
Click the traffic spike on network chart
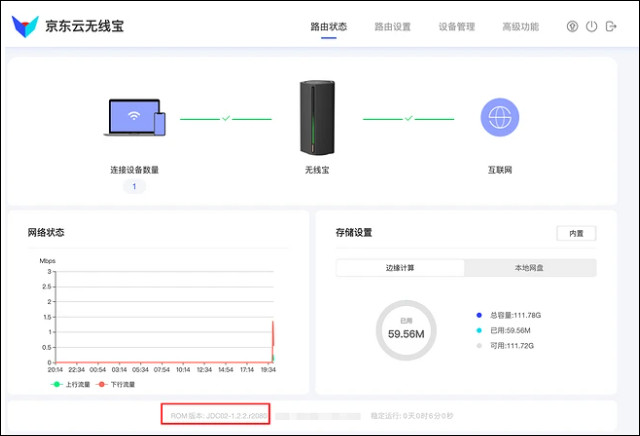(273, 341)
